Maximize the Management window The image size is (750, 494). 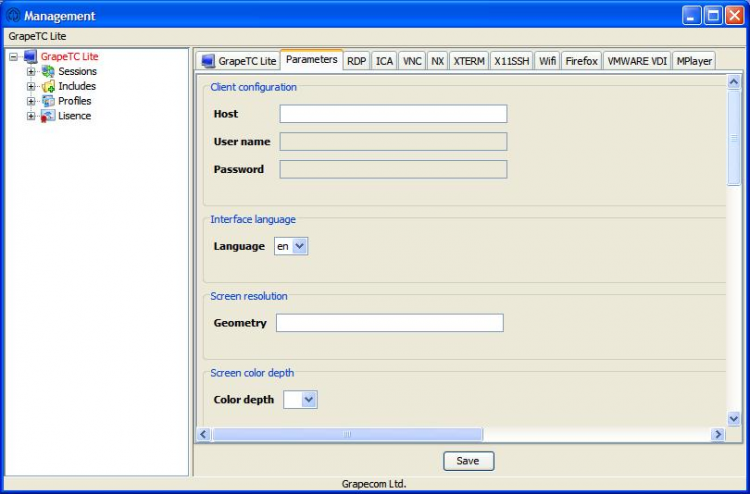tap(713, 16)
